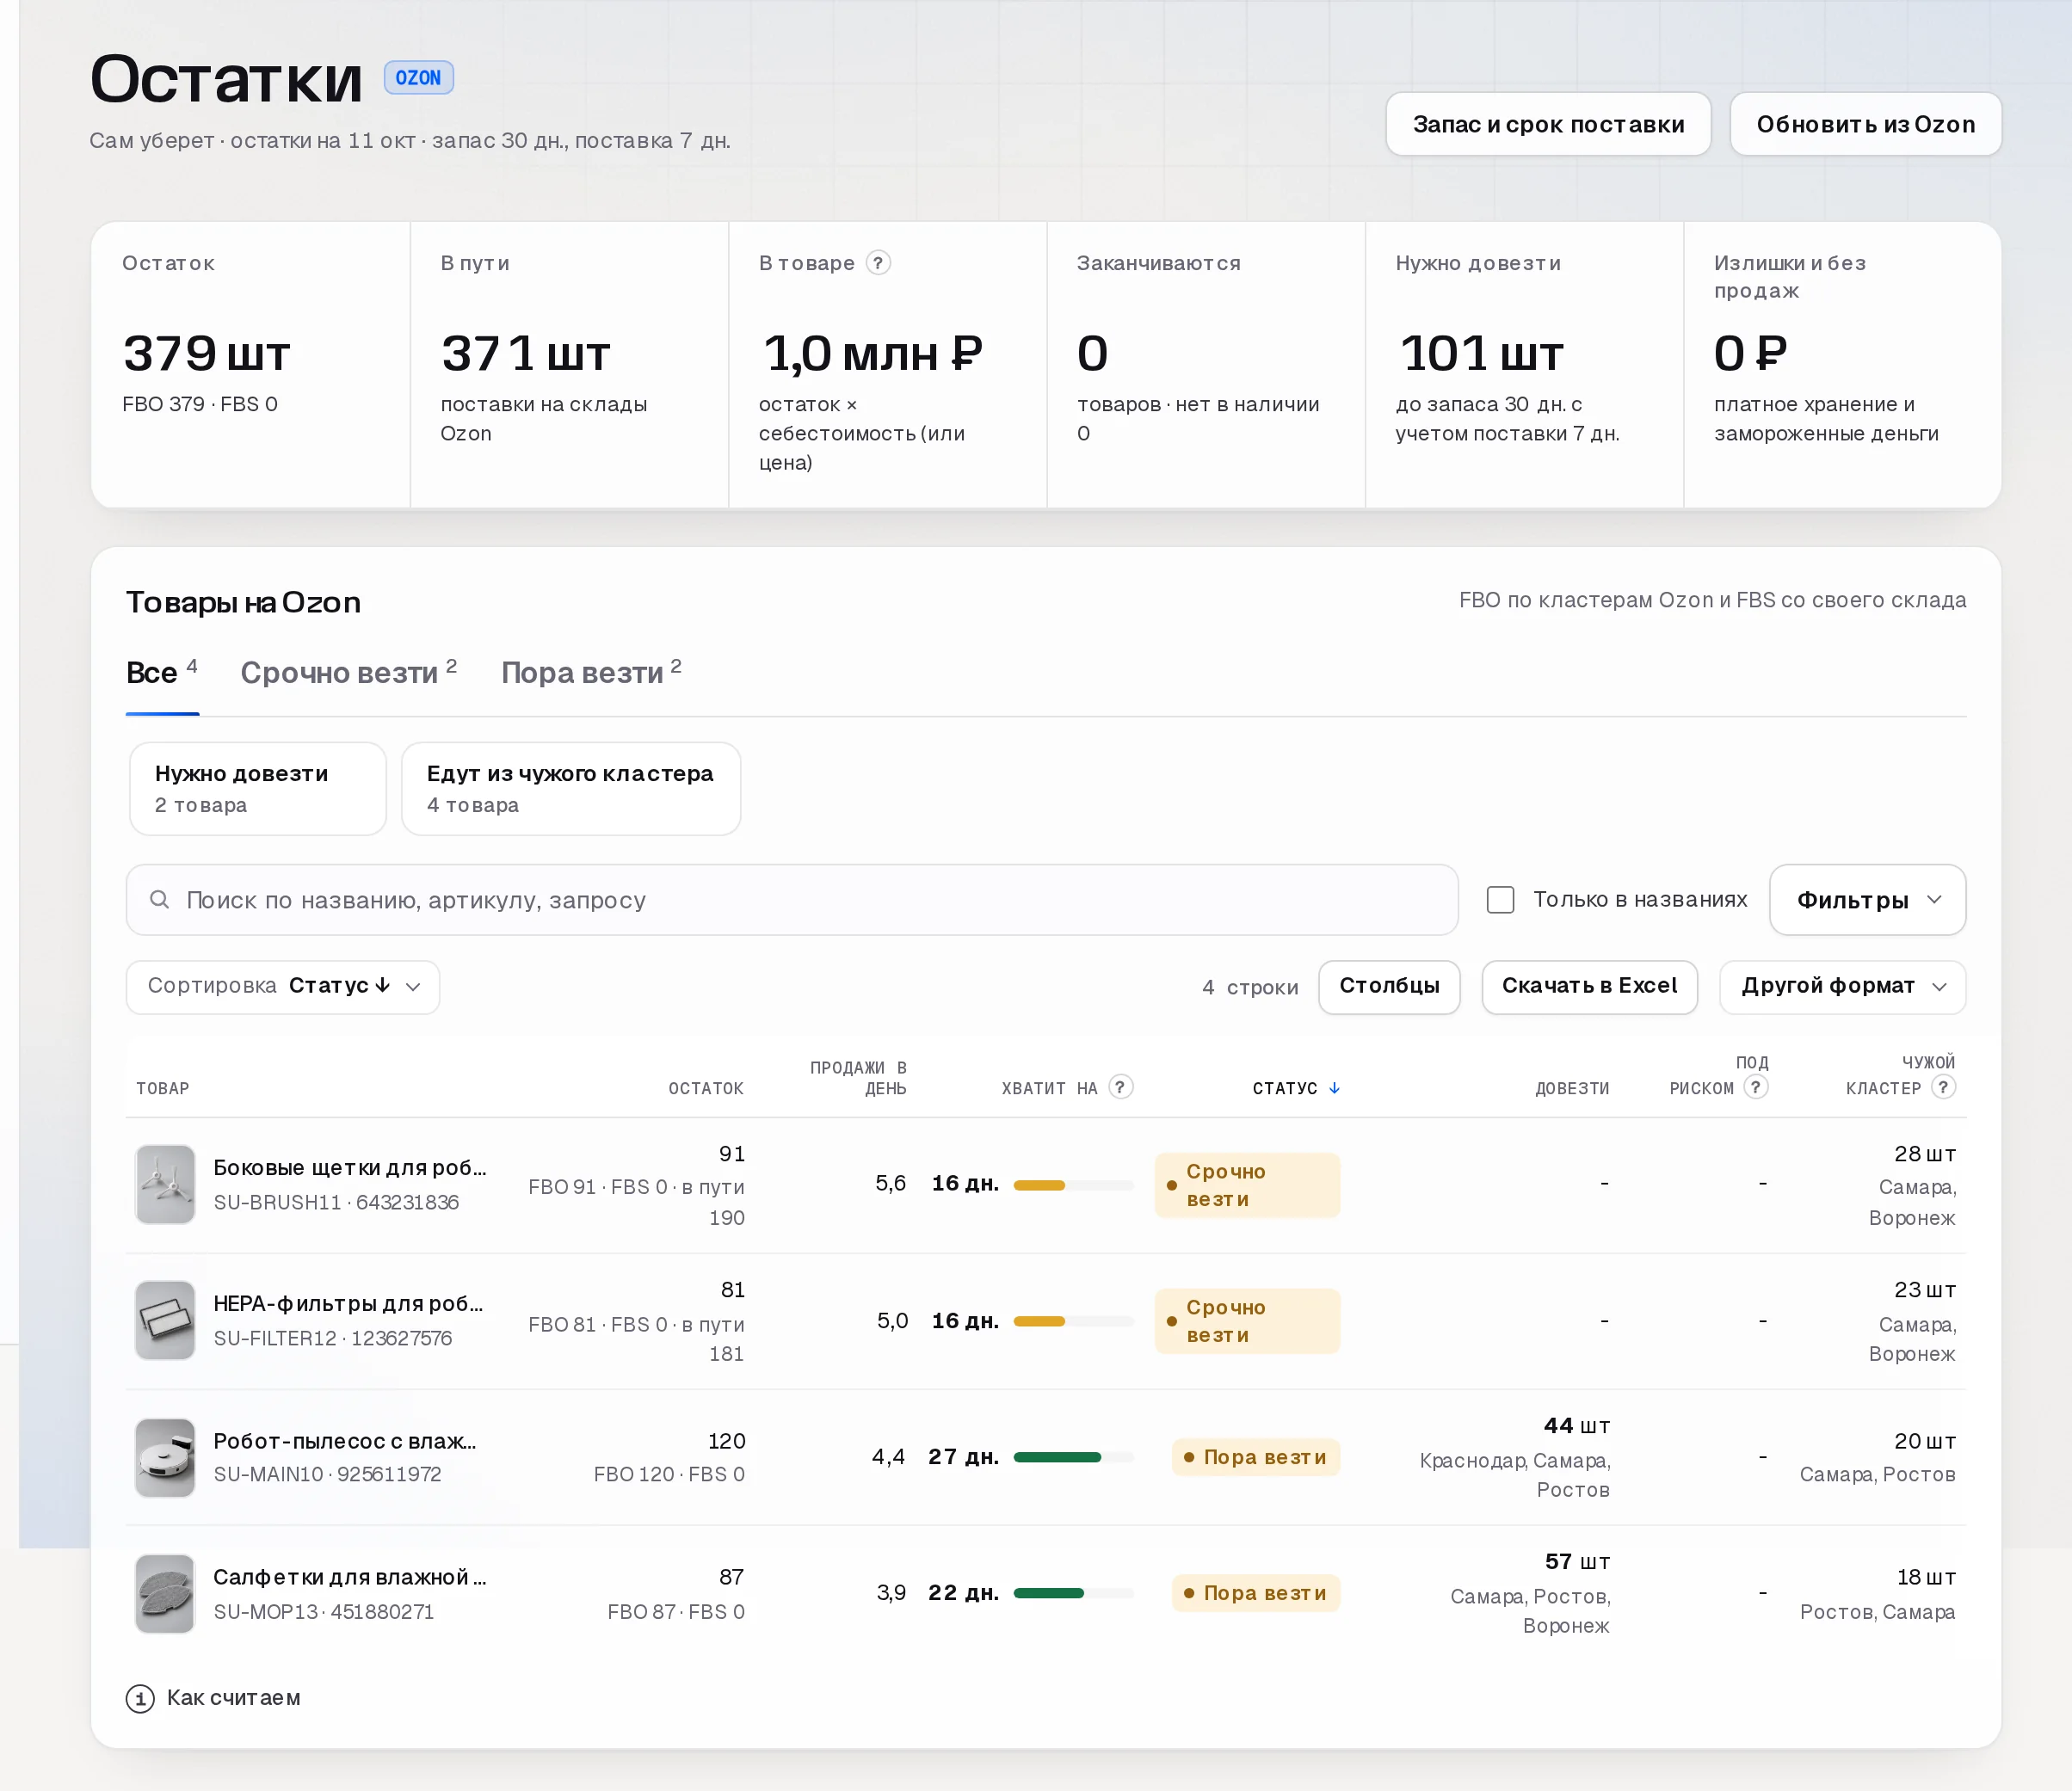
Task: Click article SU-MOP13 · 451880271
Action: [324, 1612]
